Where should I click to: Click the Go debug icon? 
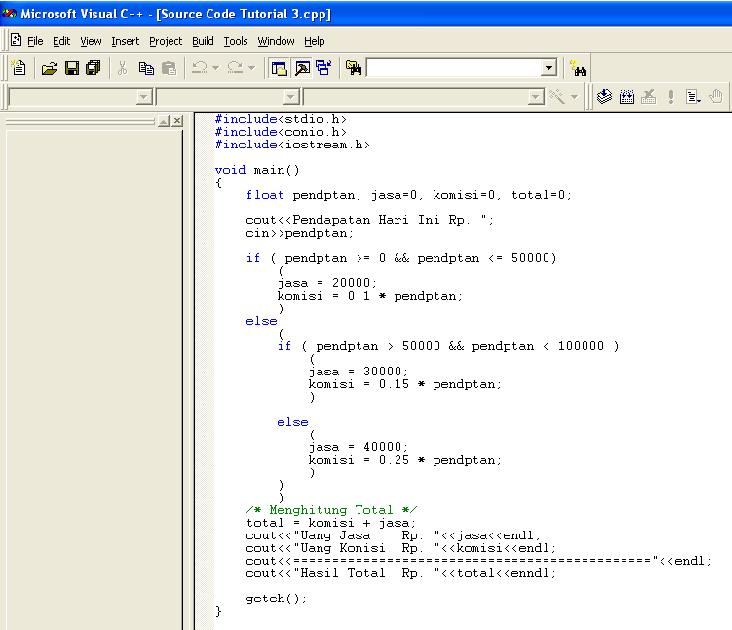pyautogui.click(x=693, y=97)
